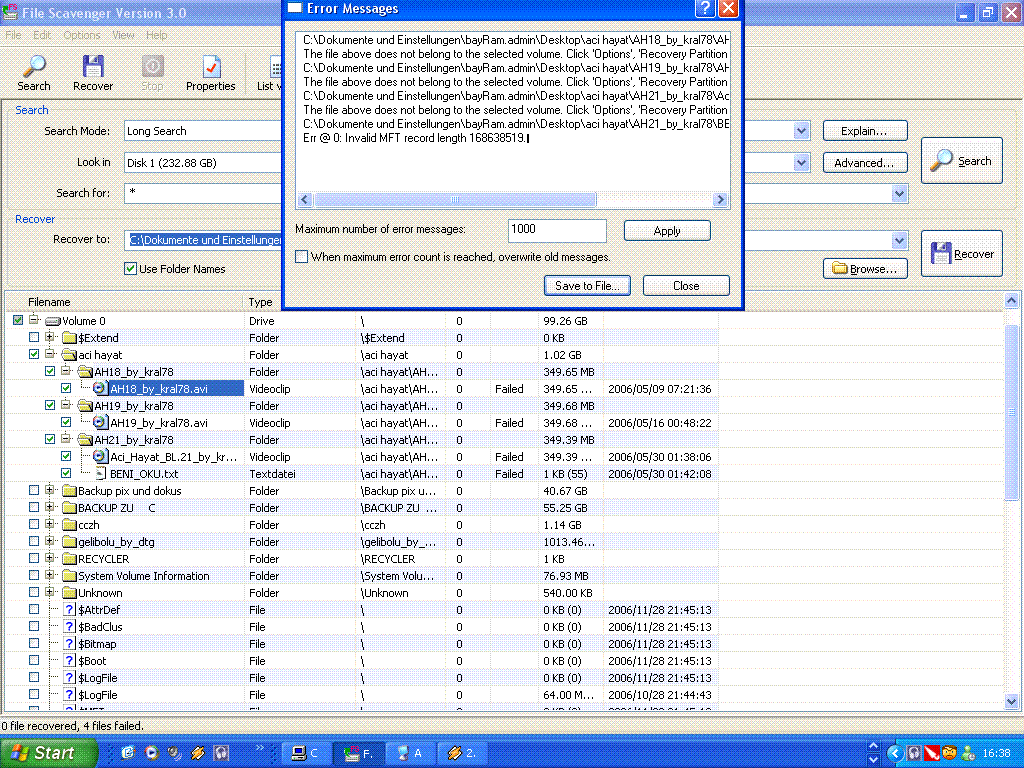Uncheck the Volume 0 checkbox
Screen dimensions: 1024x768
click(18, 320)
